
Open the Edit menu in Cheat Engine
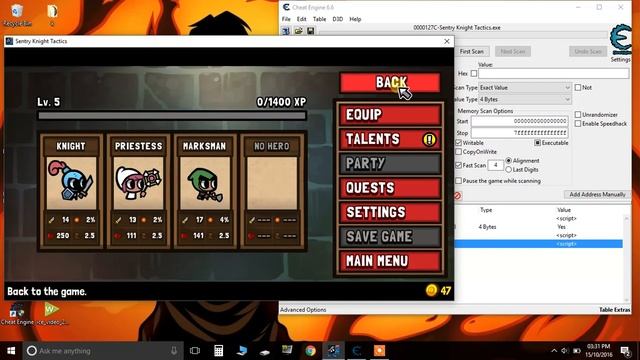pyautogui.click(x=301, y=19)
